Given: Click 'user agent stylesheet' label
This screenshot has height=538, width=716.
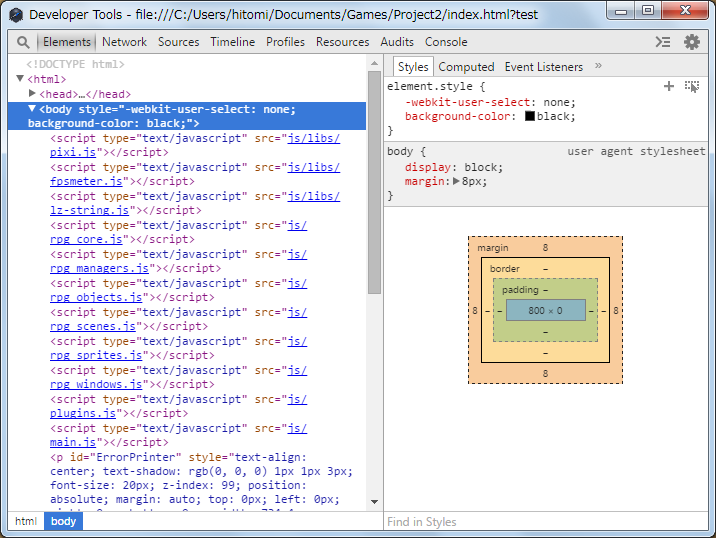Looking at the screenshot, I should point(636,151).
